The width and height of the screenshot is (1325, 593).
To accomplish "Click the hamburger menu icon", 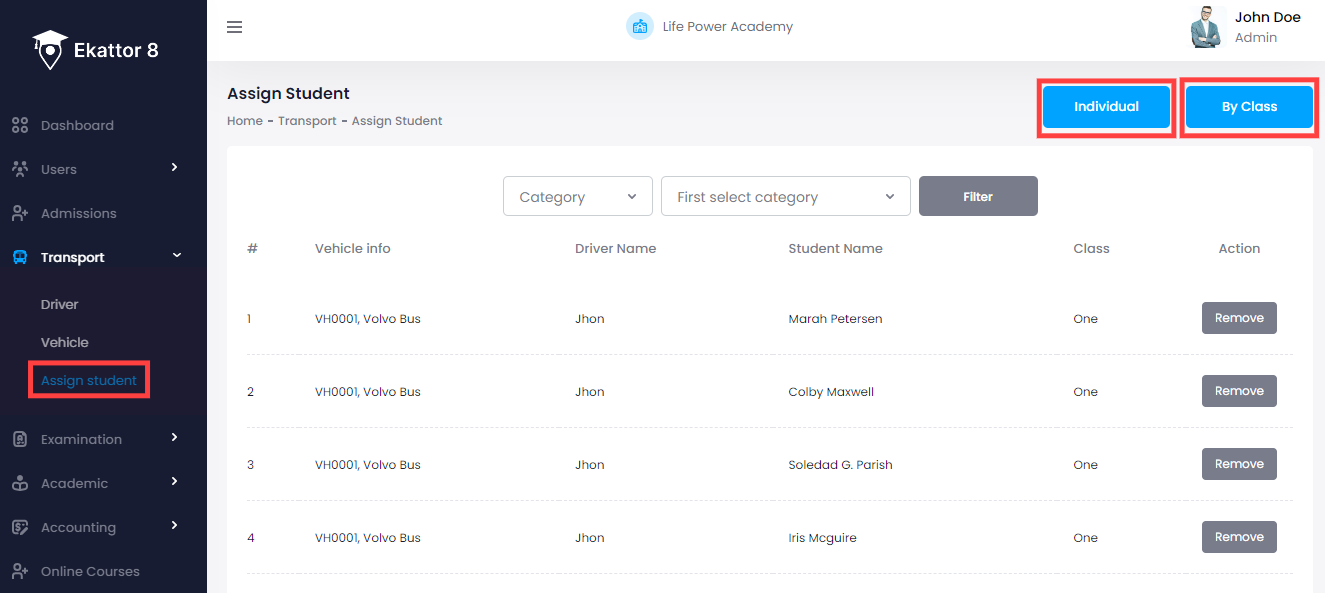I will [234, 27].
